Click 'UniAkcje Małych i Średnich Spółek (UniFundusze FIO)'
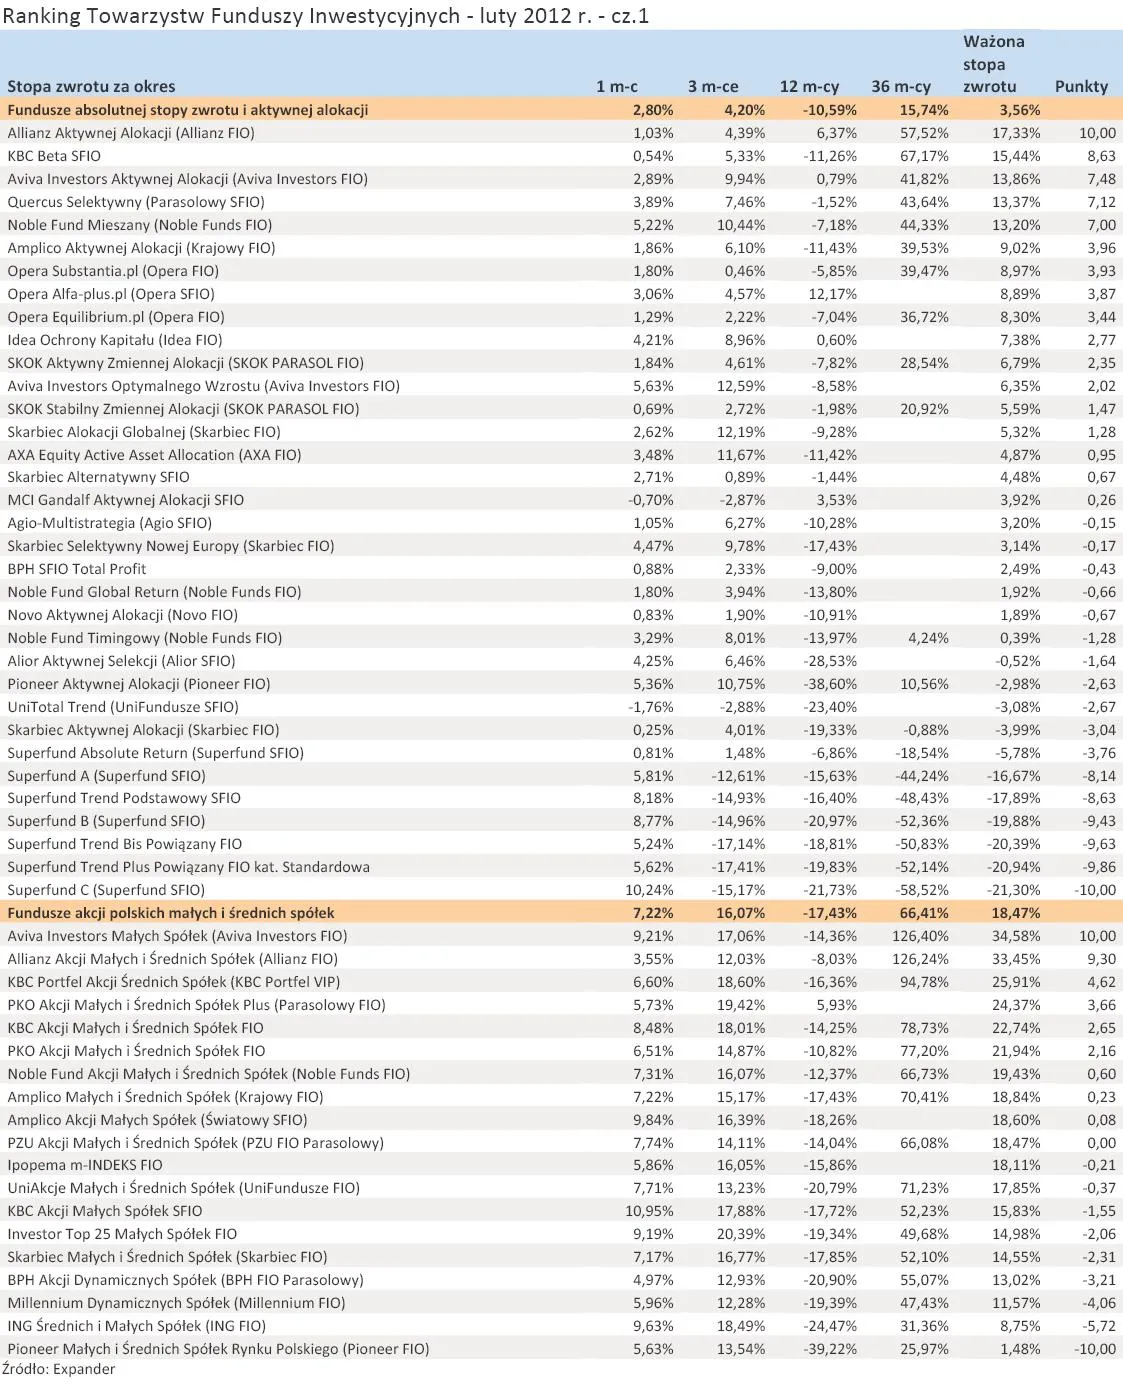Screen dimensions: 1123x1385 (184, 1188)
